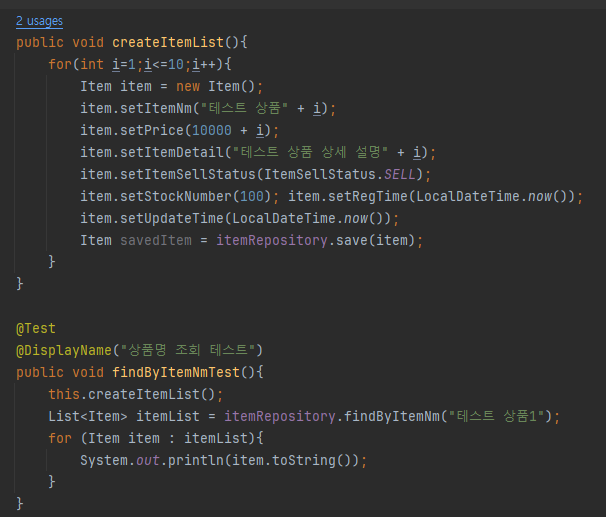Screen dimensions: 606x517
Task: Click List<Item> type declaration
Action: coord(88,417)
